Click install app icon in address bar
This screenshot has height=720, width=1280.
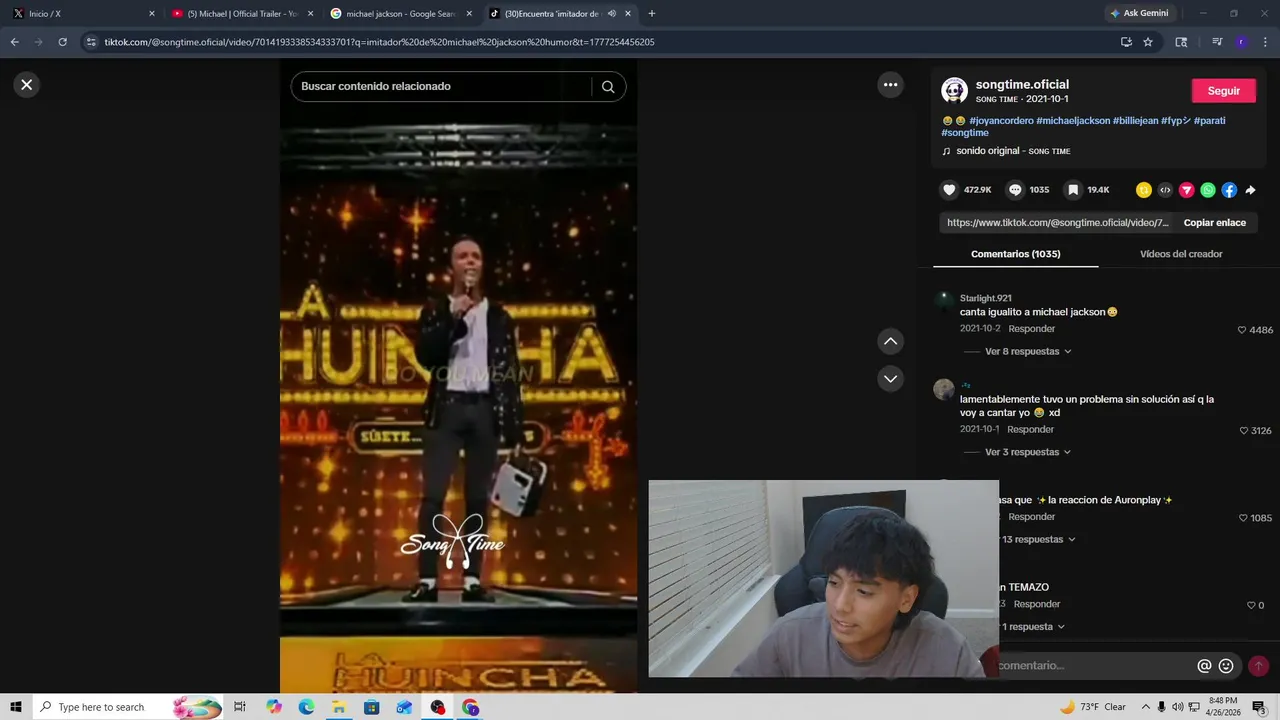tap(1126, 42)
